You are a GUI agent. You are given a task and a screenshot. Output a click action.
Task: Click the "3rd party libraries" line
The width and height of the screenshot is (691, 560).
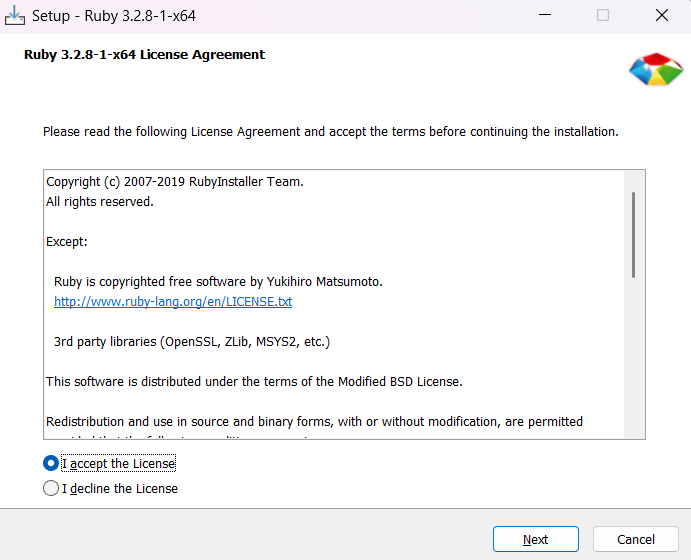point(191,342)
